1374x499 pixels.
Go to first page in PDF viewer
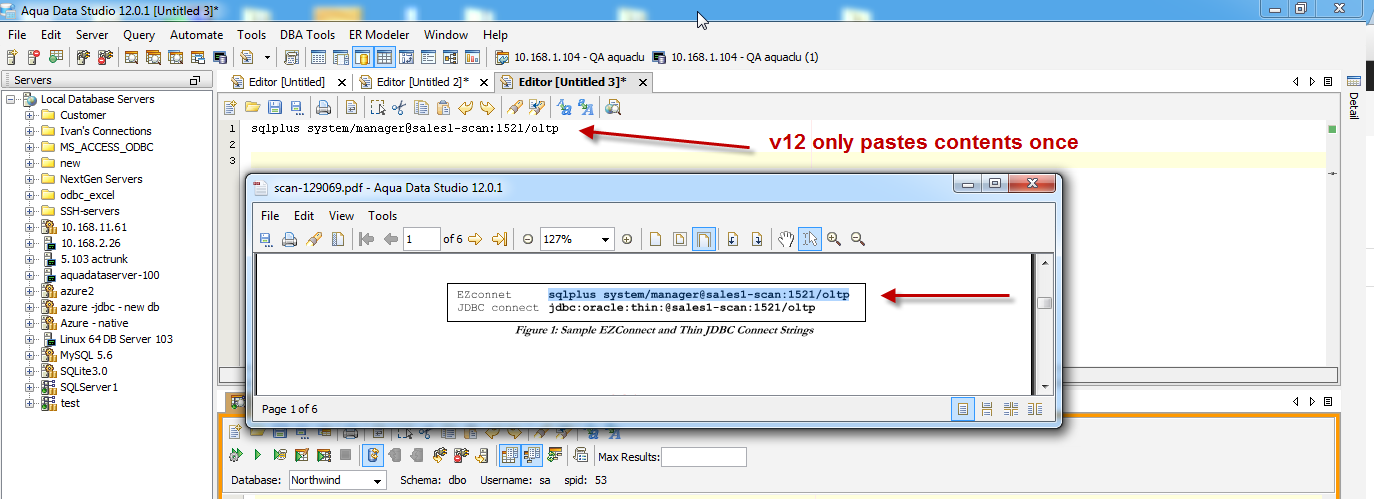click(x=366, y=239)
